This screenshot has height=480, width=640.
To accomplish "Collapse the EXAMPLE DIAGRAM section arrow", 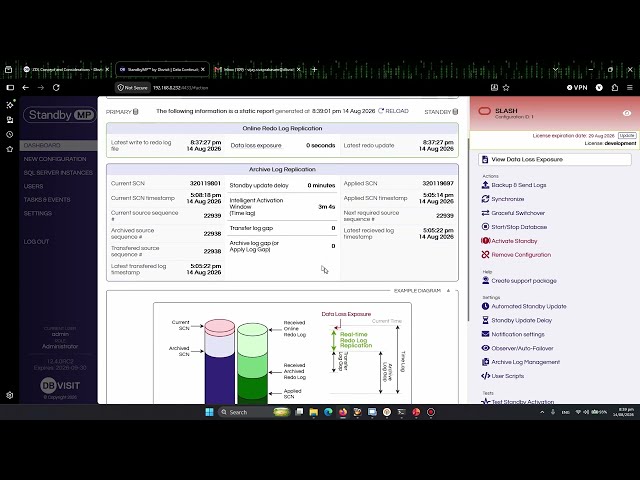I will pos(448,291).
